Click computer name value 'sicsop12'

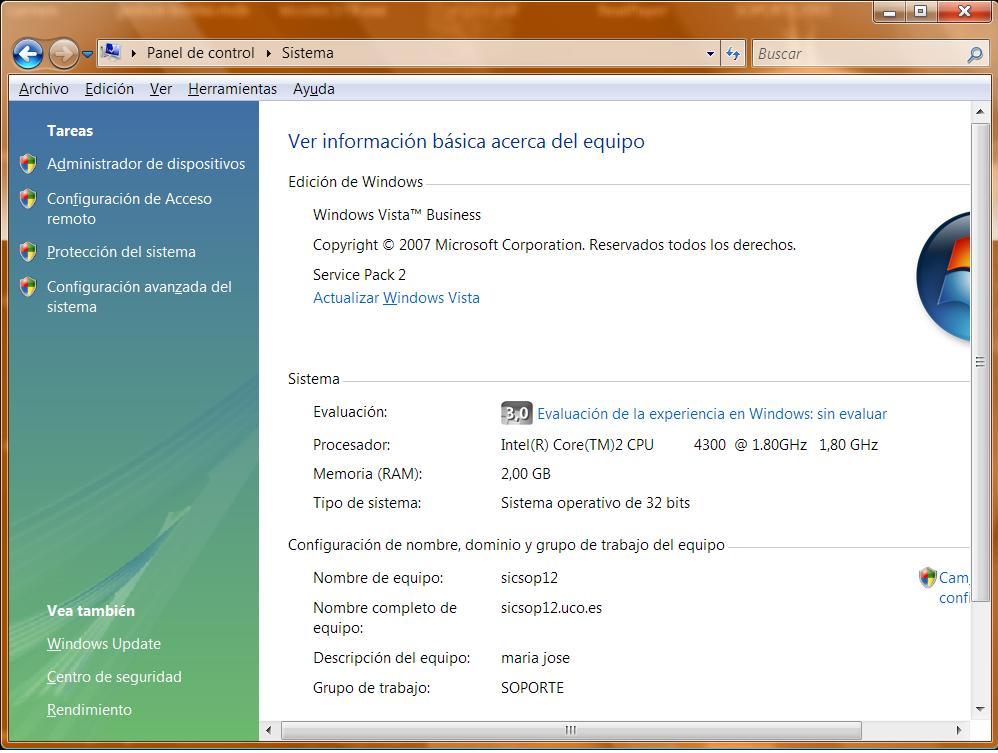[x=529, y=578]
